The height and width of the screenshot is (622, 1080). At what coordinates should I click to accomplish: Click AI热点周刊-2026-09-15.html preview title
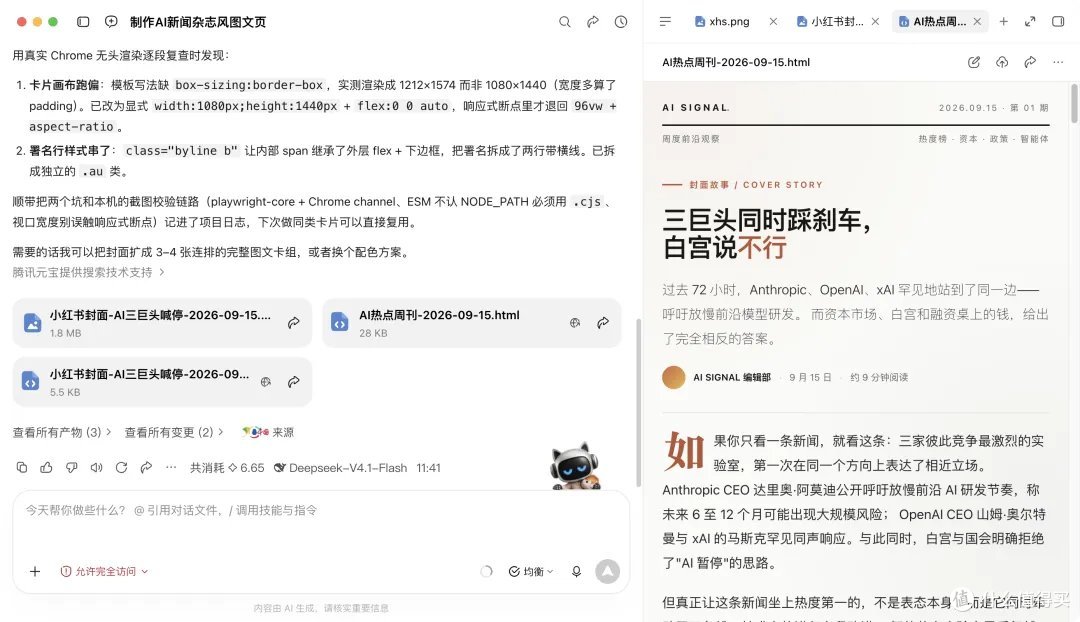coord(736,62)
